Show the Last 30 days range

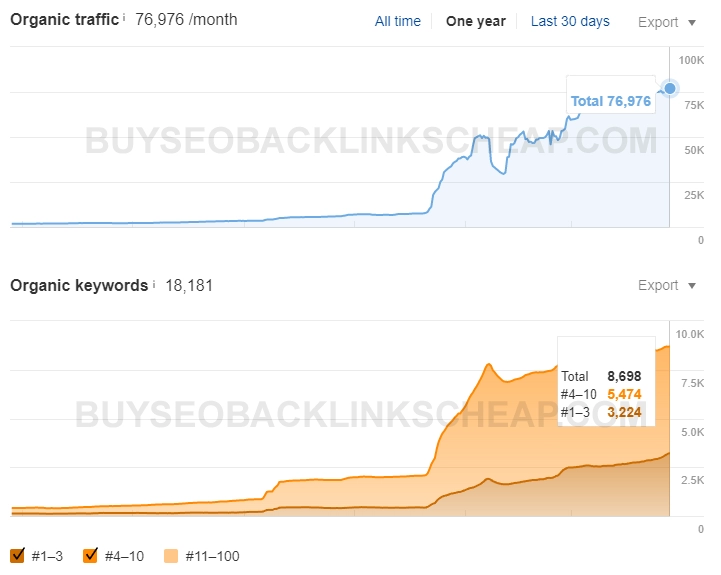tap(570, 21)
